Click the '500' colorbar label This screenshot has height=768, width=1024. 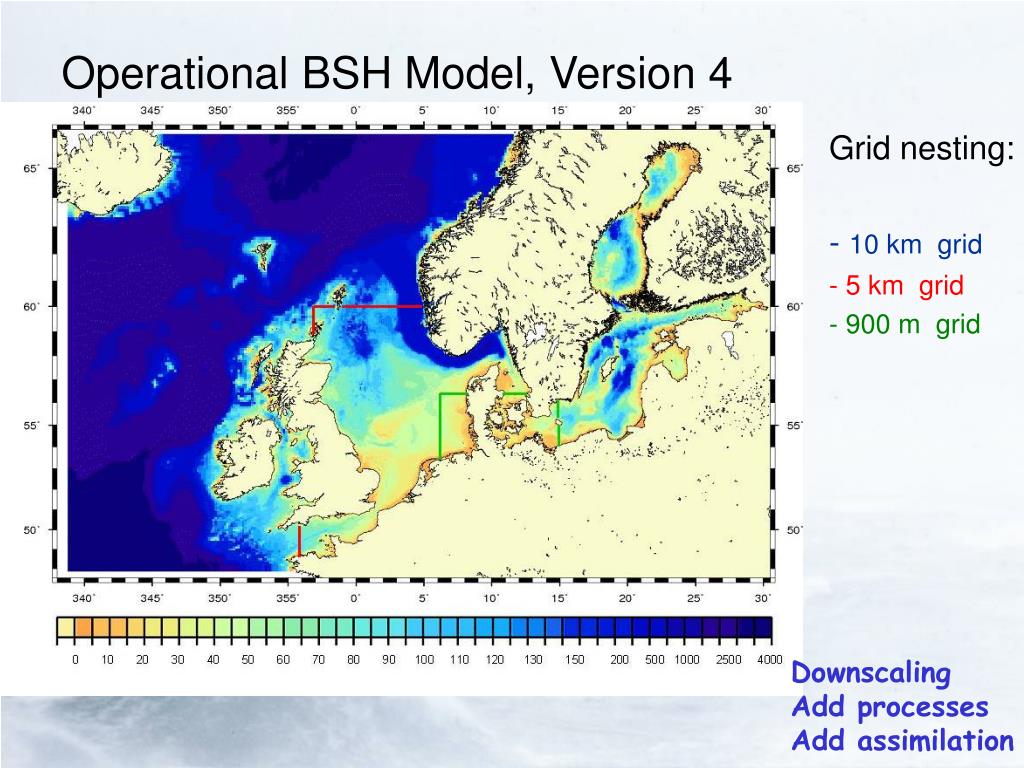654,660
